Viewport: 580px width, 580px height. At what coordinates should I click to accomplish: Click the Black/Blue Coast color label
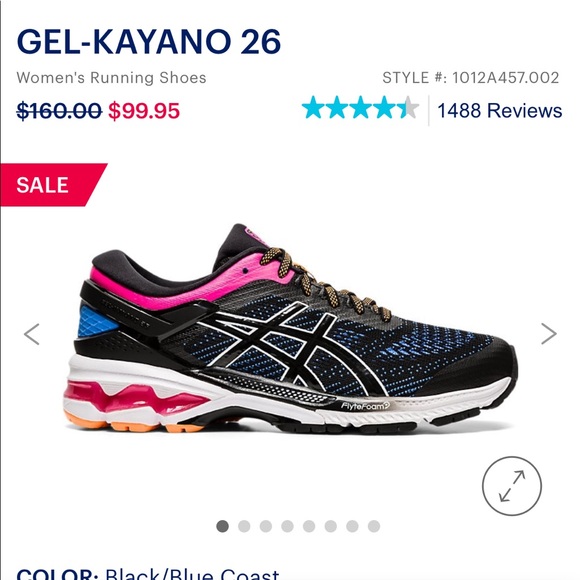point(192,573)
